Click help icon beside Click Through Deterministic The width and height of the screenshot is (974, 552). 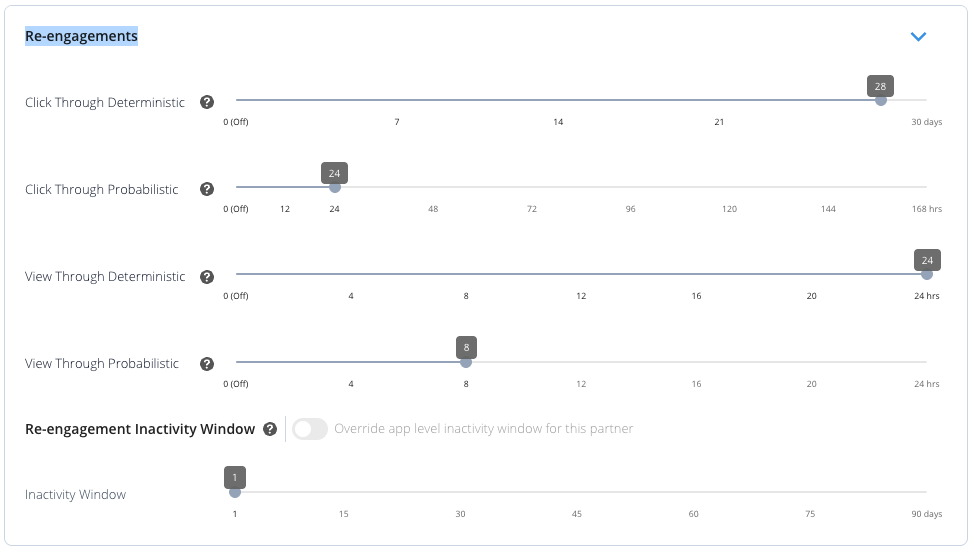tap(207, 102)
